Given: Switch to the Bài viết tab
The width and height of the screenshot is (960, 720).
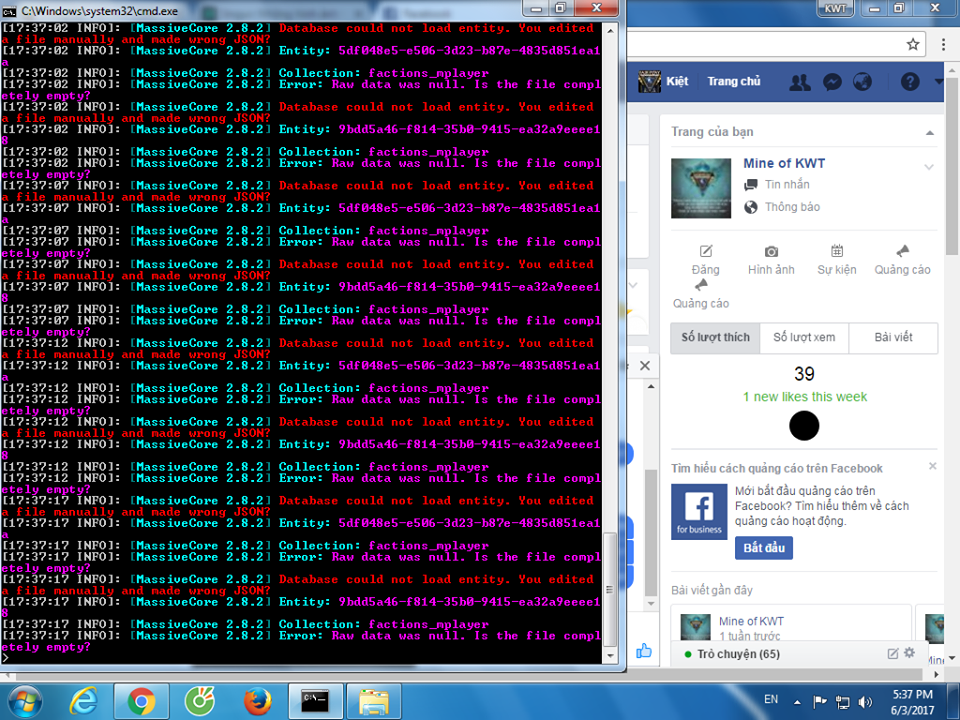Looking at the screenshot, I should (893, 338).
